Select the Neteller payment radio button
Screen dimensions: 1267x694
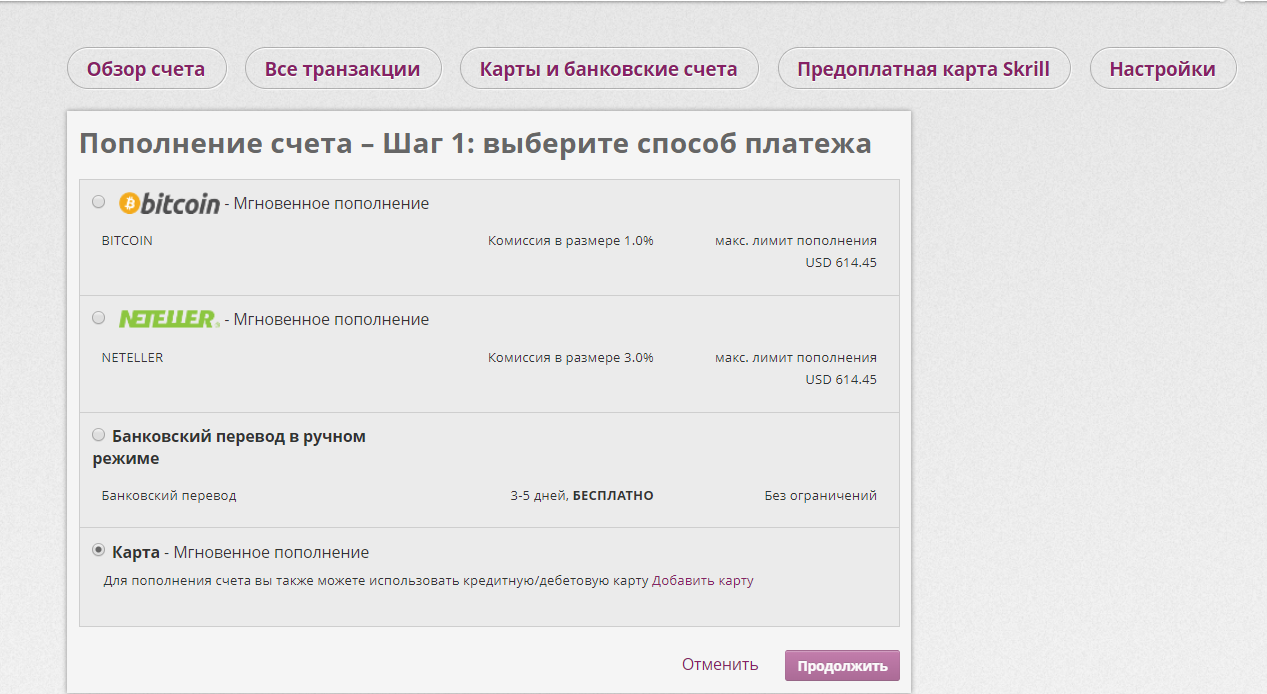click(x=98, y=318)
